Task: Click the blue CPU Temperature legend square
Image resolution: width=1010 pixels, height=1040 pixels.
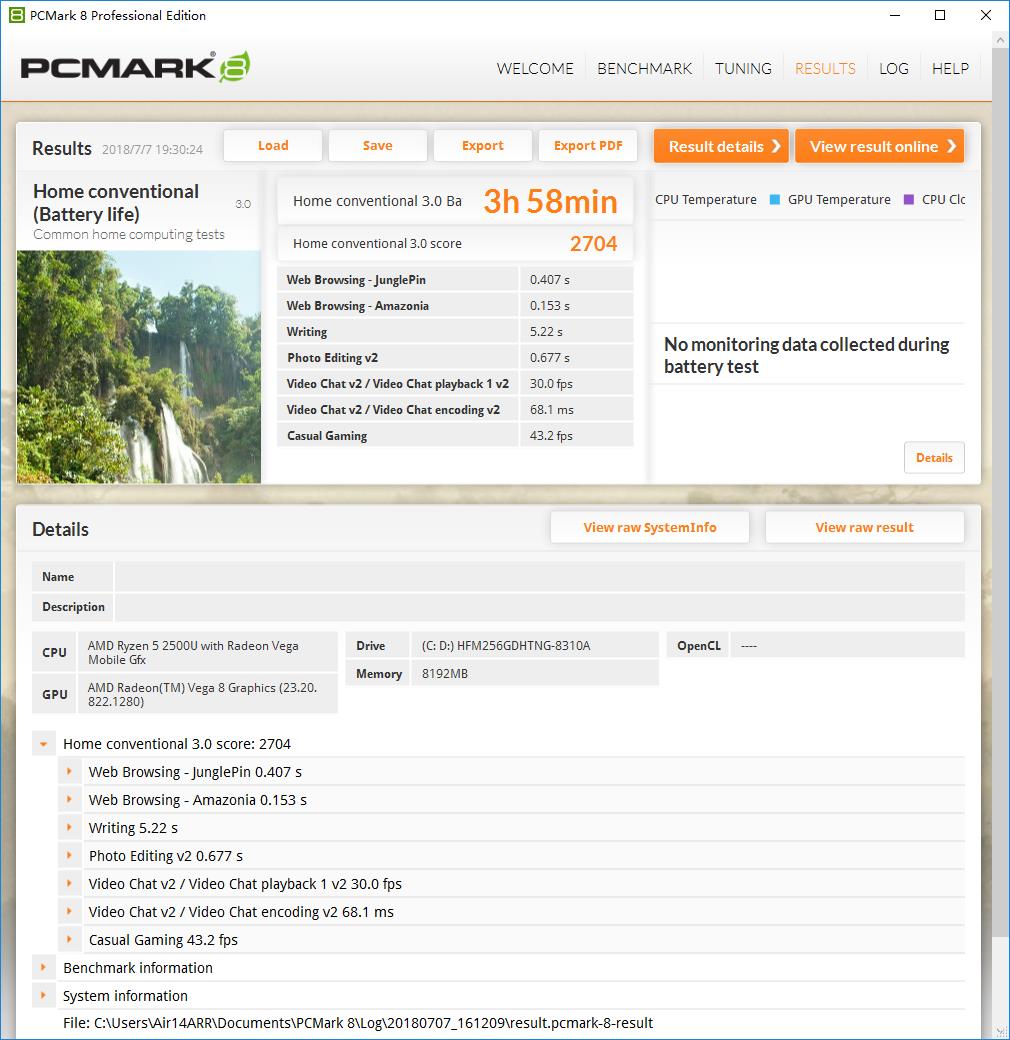Action: [x=774, y=200]
